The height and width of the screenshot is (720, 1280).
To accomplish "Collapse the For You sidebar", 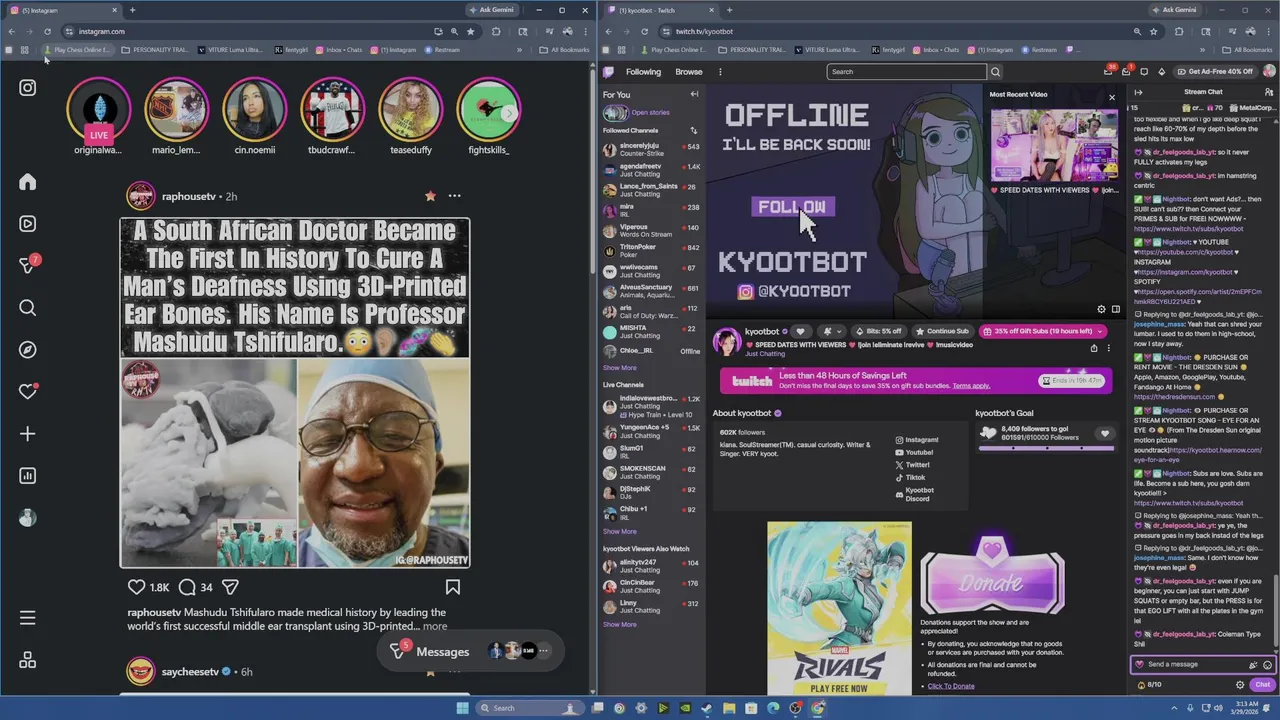I will tap(694, 94).
